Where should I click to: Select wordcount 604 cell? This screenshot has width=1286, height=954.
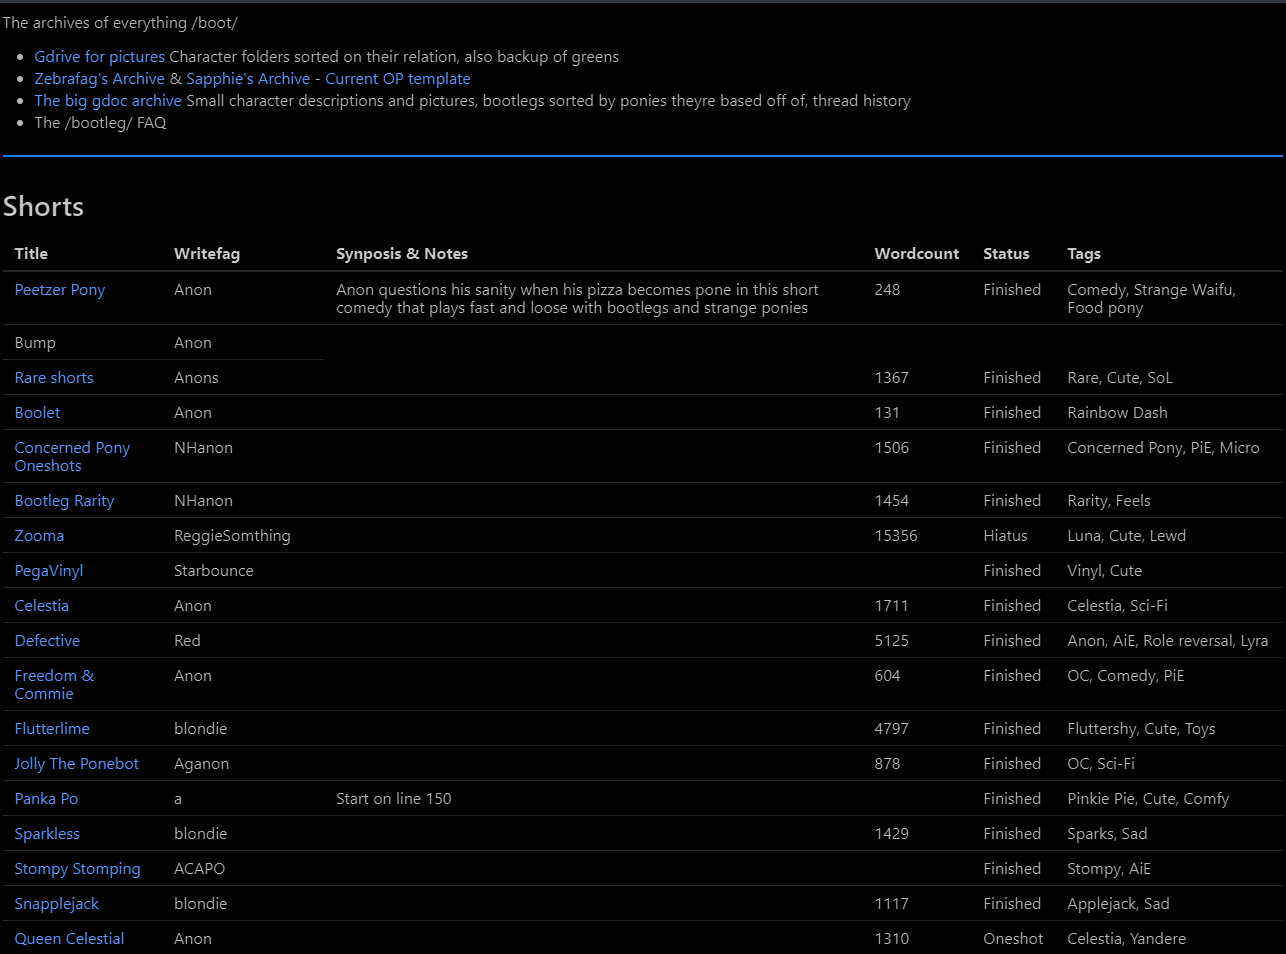[888, 676]
